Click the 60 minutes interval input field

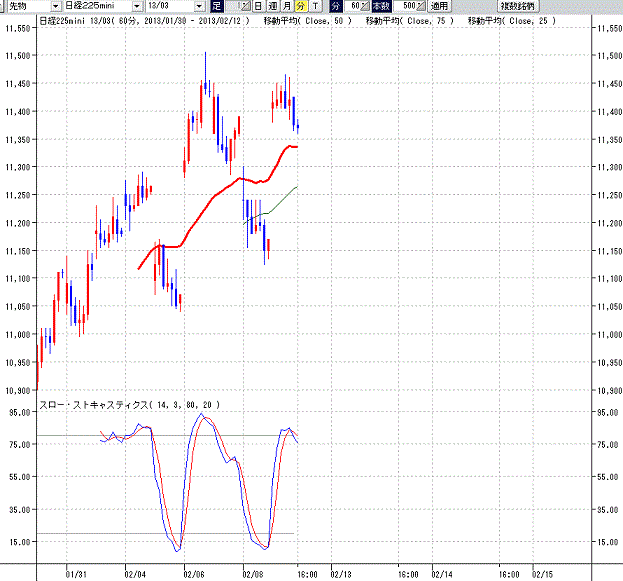(x=352, y=6)
